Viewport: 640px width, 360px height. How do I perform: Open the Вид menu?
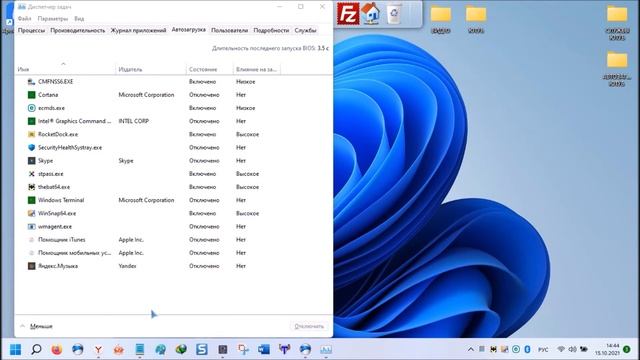coord(79,19)
